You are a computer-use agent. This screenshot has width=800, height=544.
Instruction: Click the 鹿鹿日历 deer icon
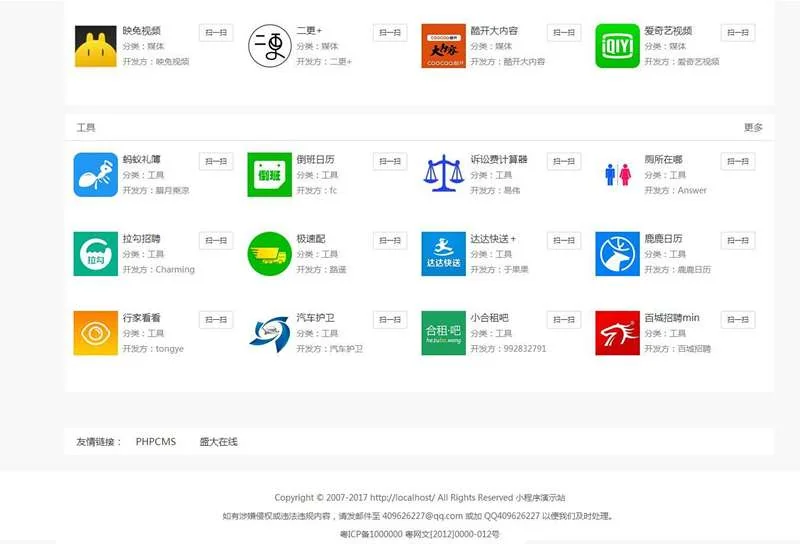(x=617, y=254)
